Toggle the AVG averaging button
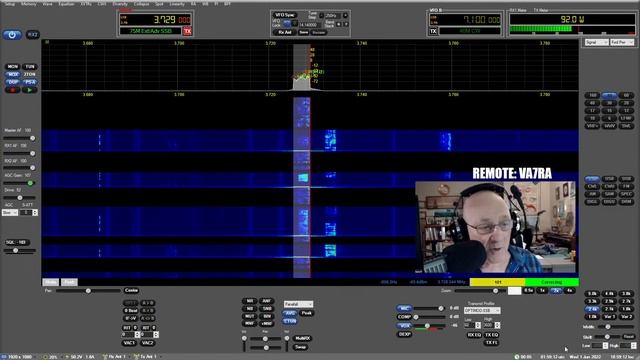 coord(290,313)
